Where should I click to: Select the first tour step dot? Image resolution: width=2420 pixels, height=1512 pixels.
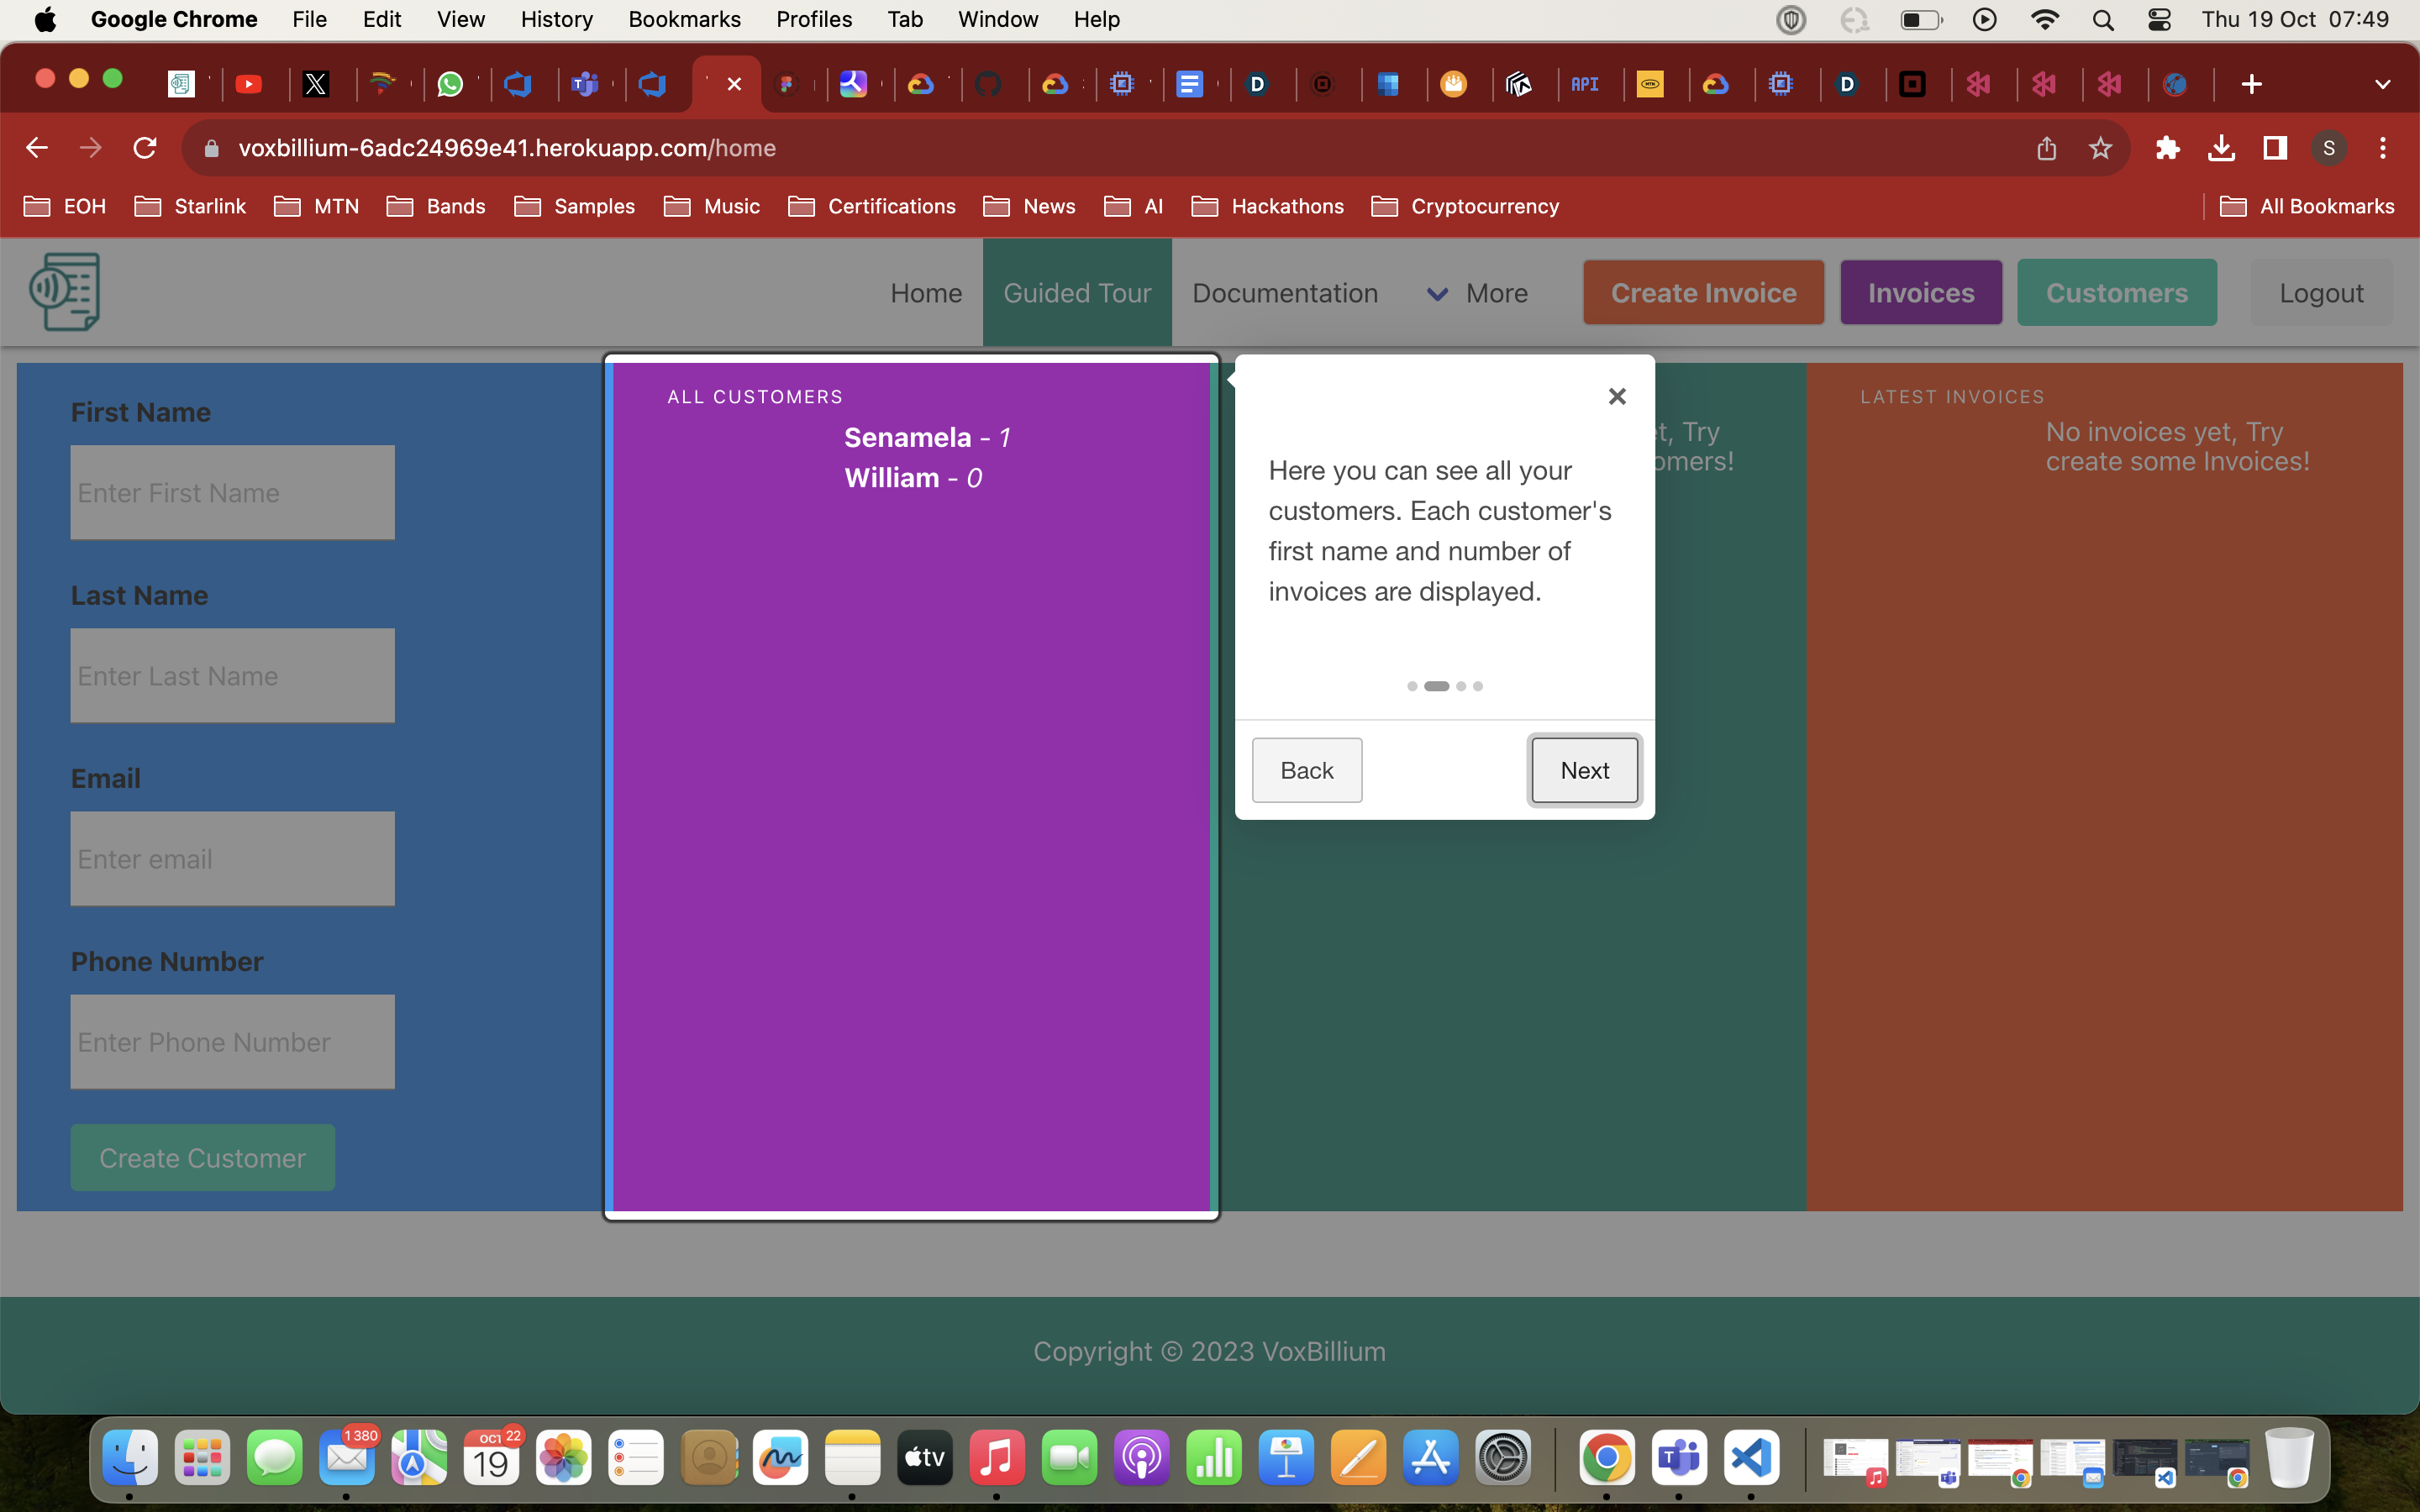(x=1412, y=686)
